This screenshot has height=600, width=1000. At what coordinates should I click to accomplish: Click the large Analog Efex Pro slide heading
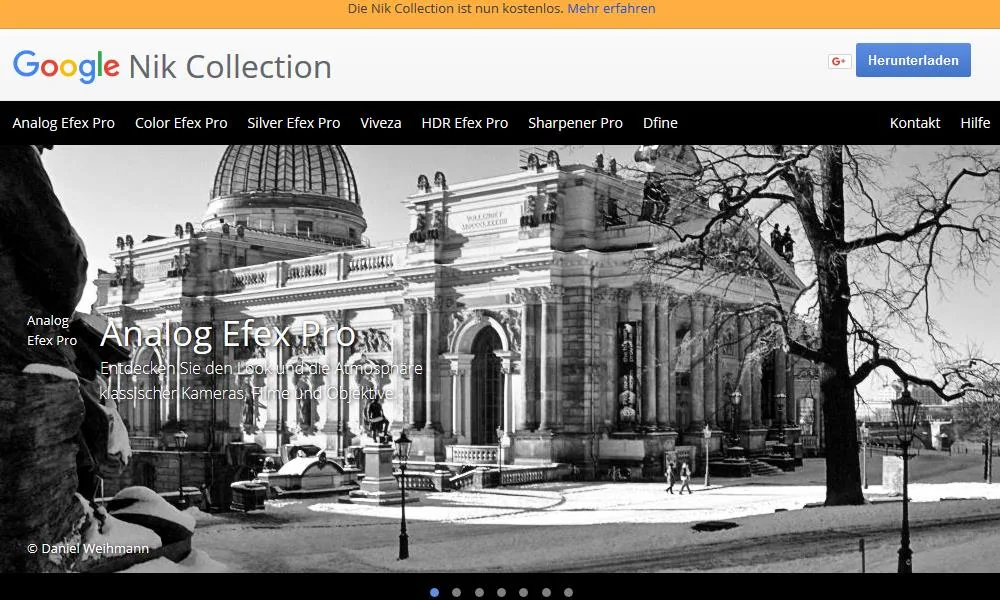[x=228, y=334]
